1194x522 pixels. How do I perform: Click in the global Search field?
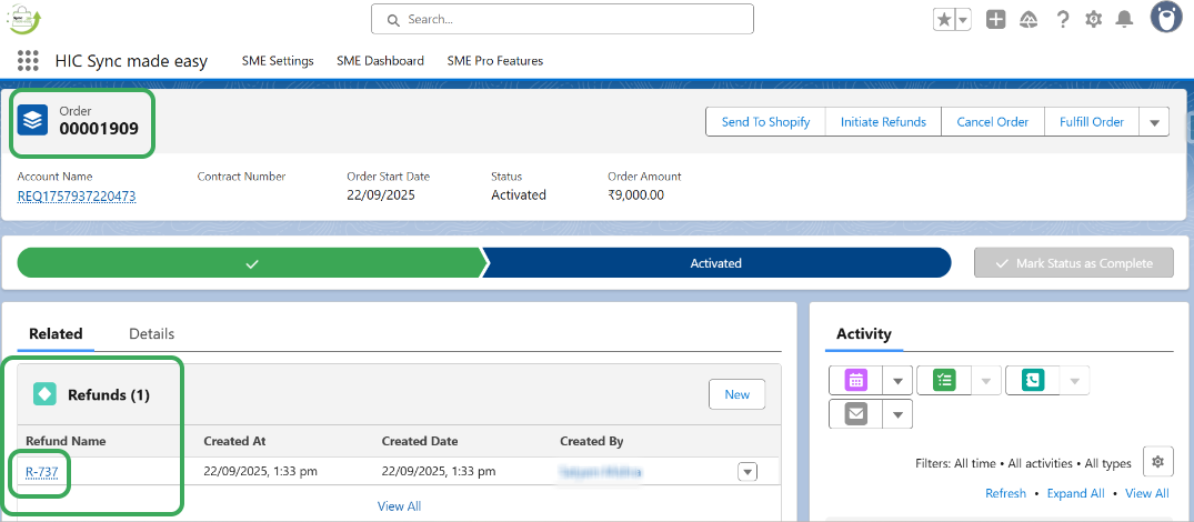coord(562,19)
